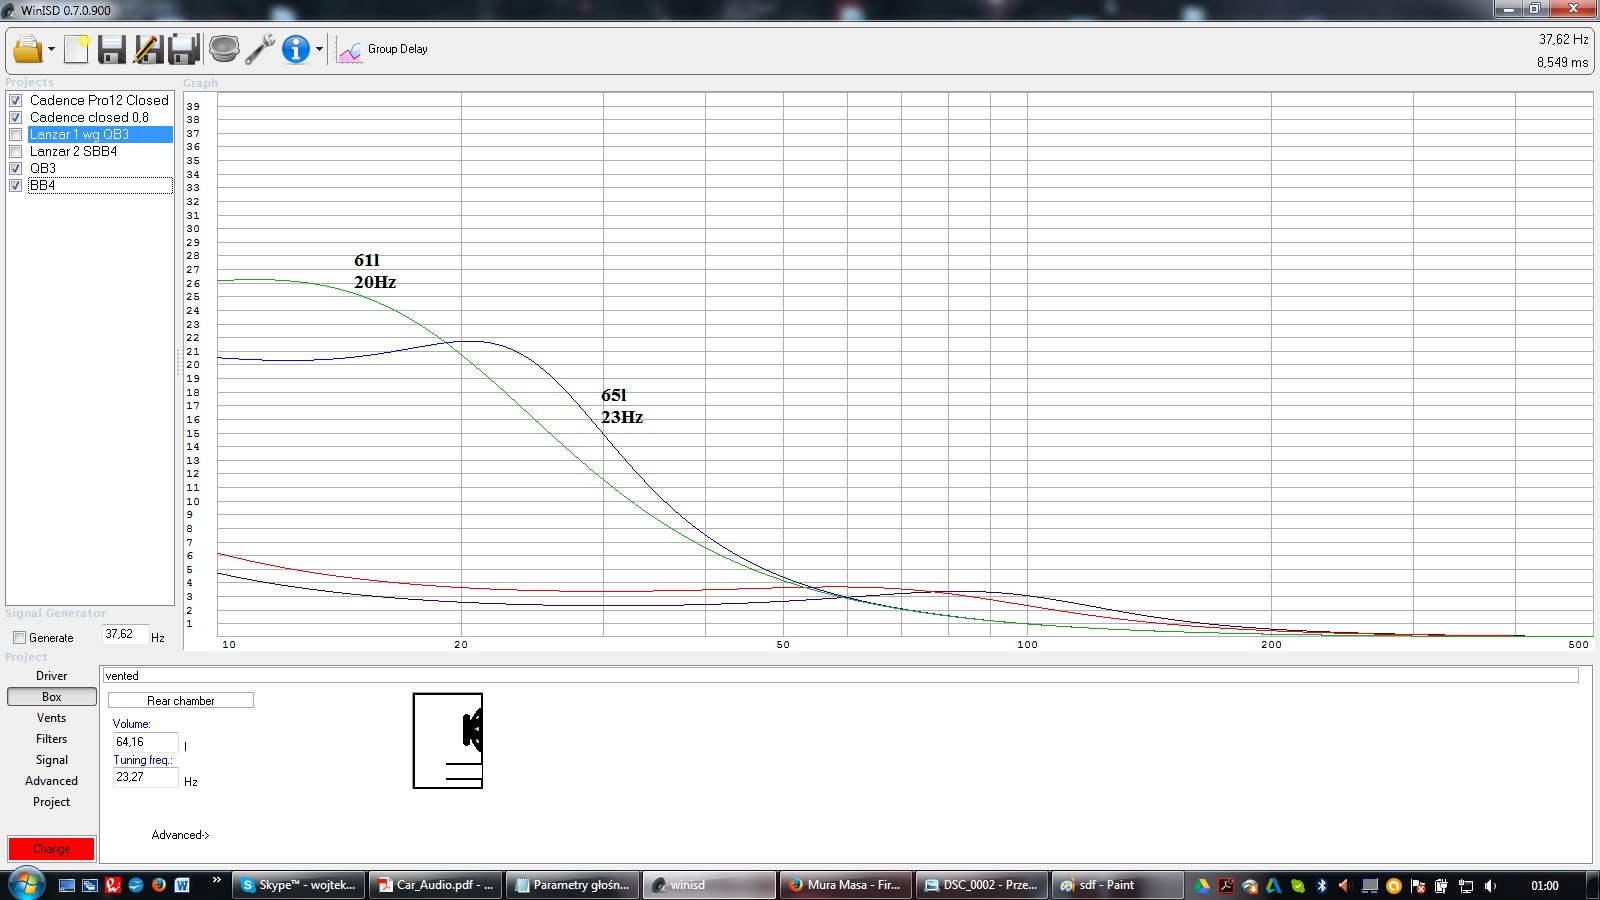
Task: Select the Lanzar 2 SBB4 project name
Action: point(73,152)
